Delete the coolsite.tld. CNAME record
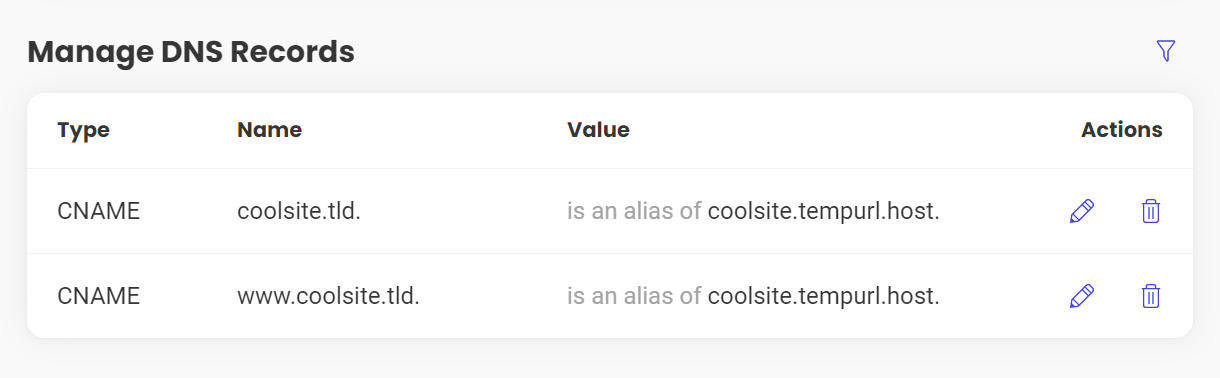1220x378 pixels. click(x=1151, y=211)
